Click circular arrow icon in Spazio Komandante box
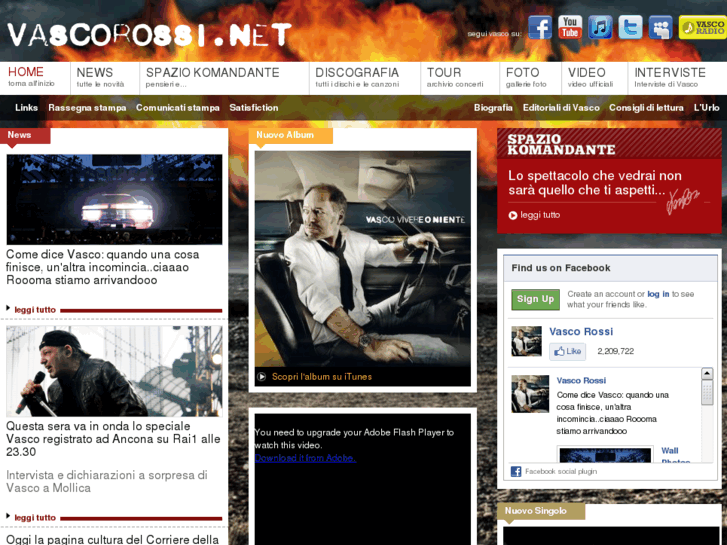The image size is (727, 545). (x=512, y=215)
